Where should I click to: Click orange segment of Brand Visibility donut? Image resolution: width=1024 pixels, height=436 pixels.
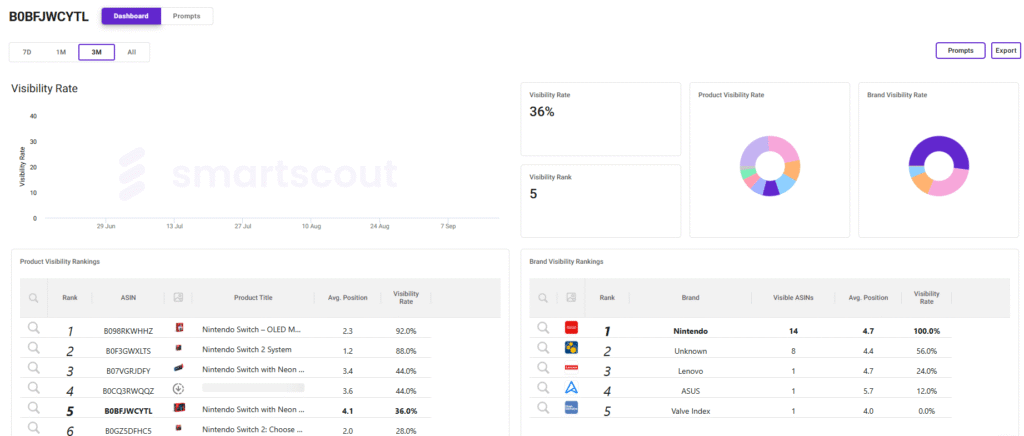coord(920,183)
